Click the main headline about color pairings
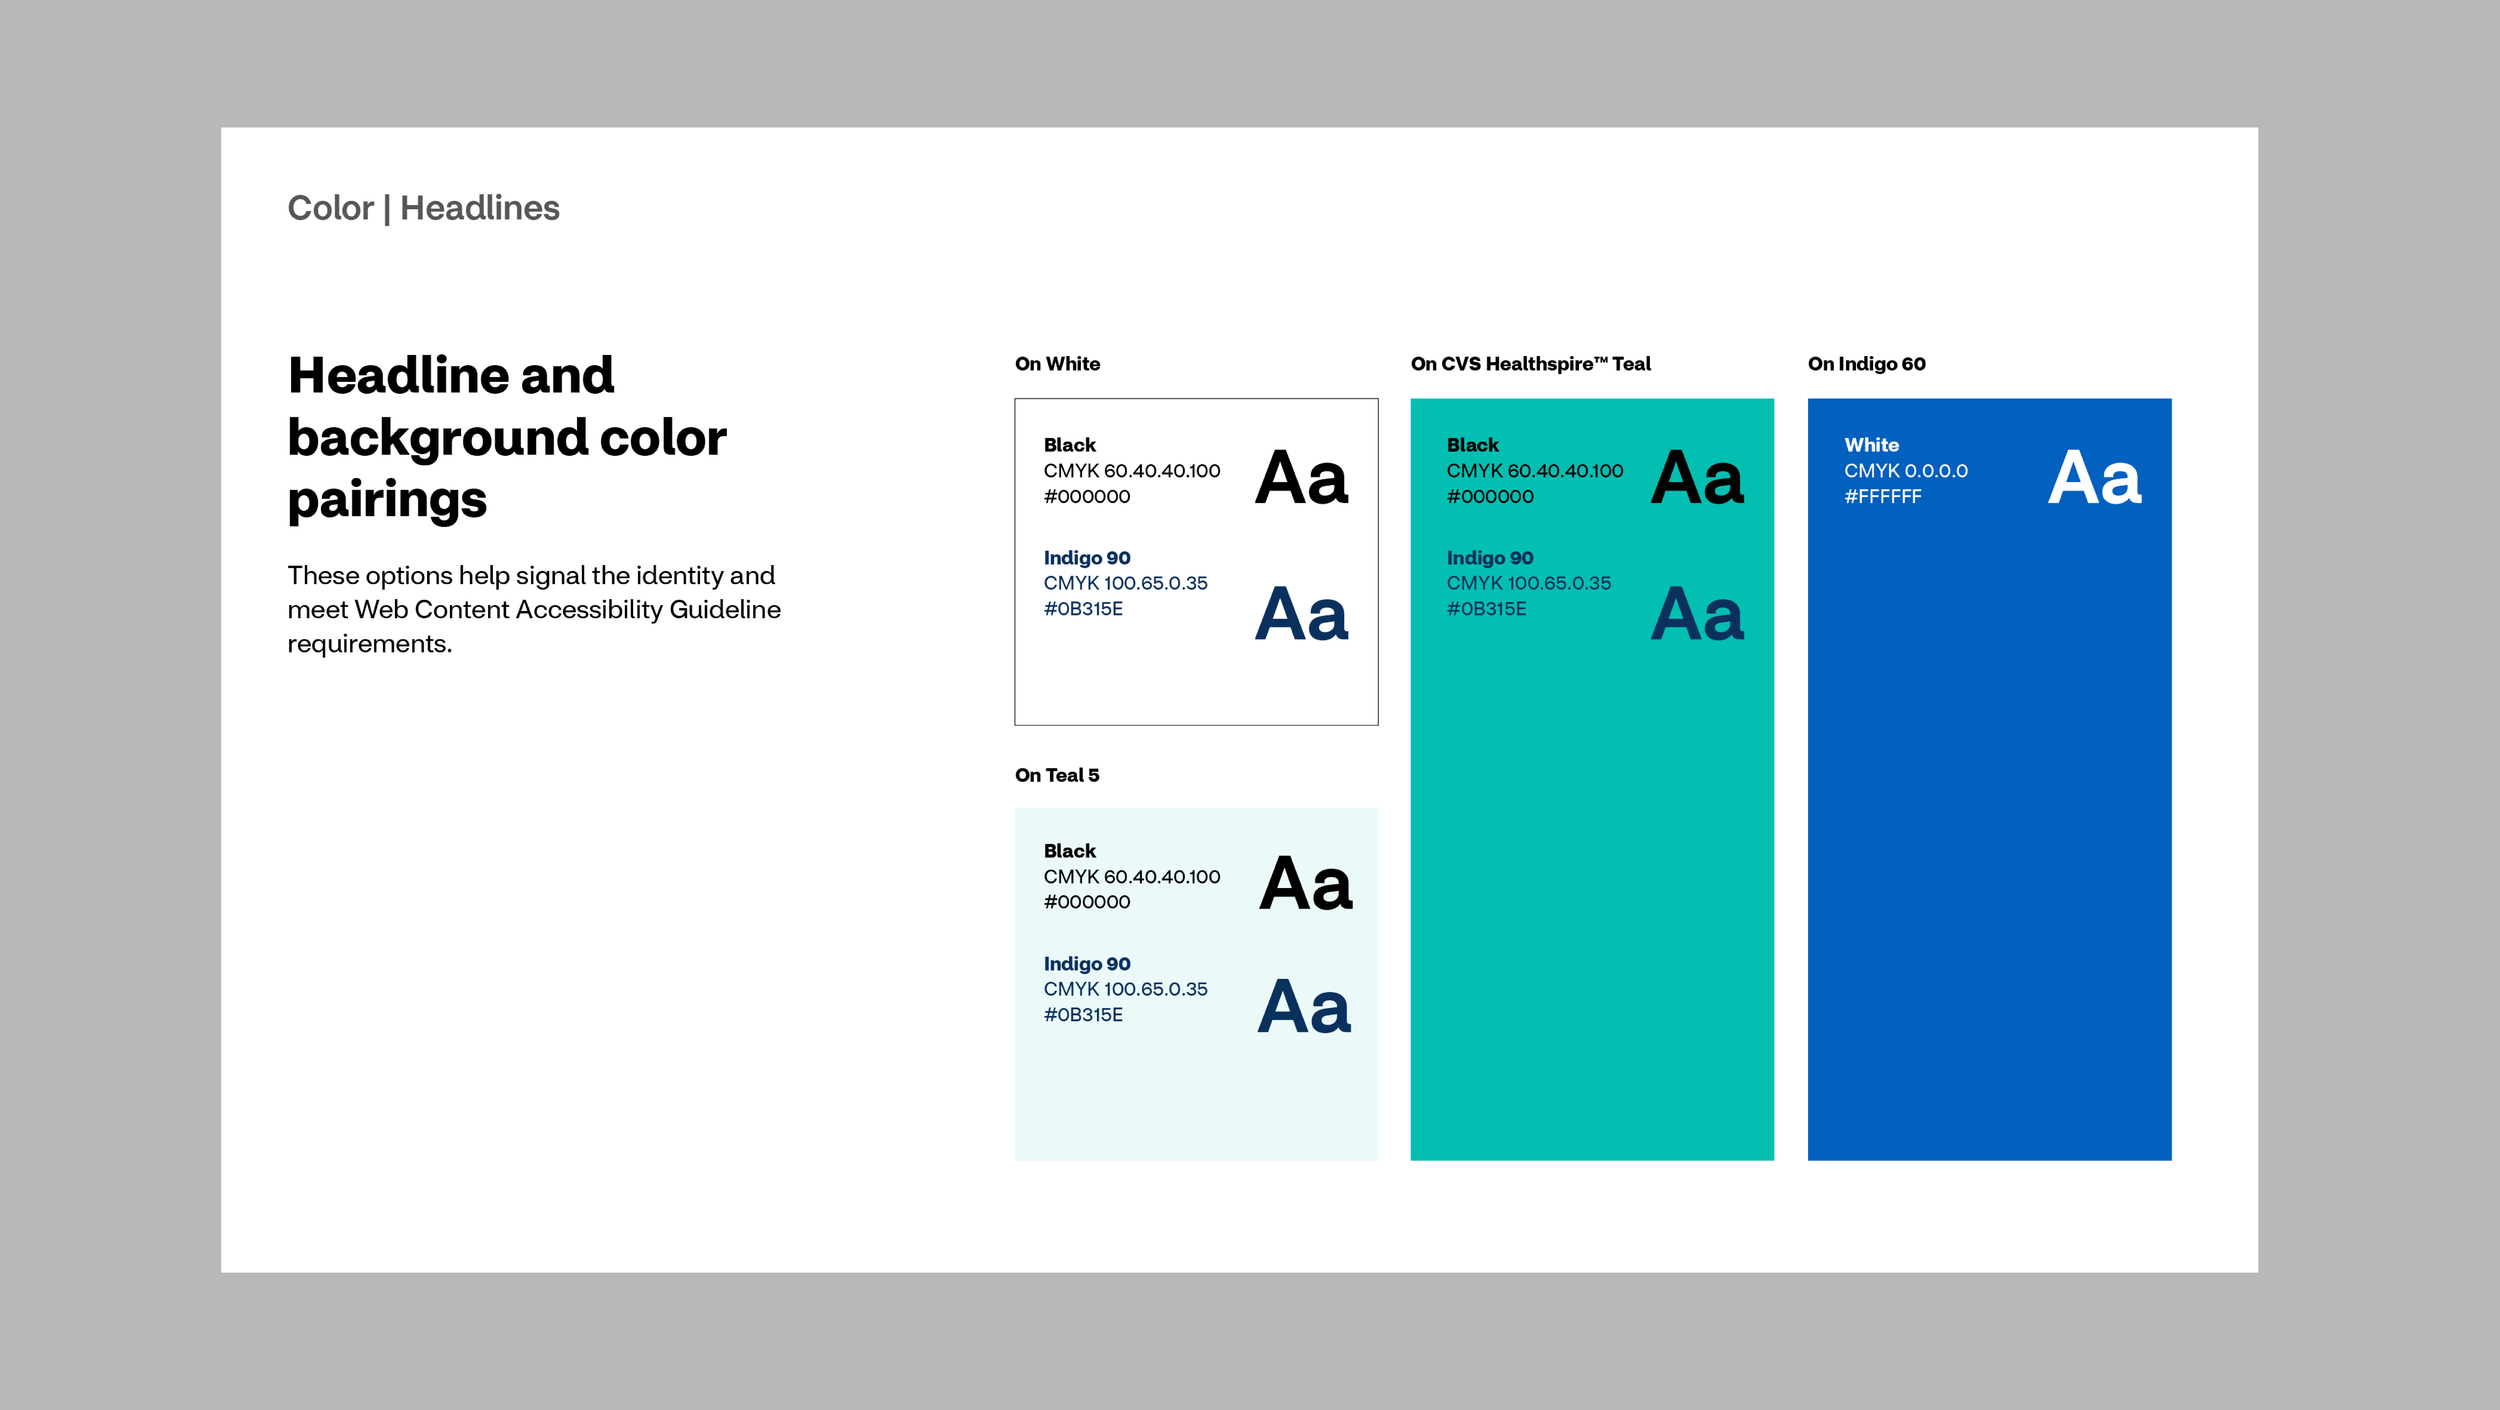Image resolution: width=2500 pixels, height=1410 pixels. click(x=506, y=436)
